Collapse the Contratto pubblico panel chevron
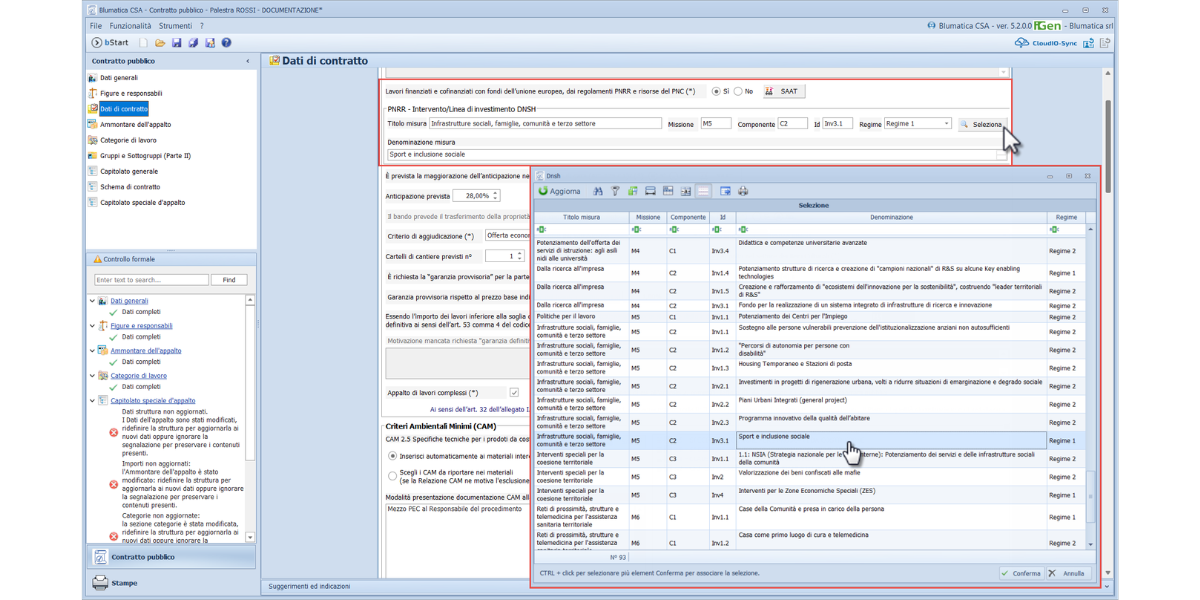The image size is (1200, 600). pos(248,61)
